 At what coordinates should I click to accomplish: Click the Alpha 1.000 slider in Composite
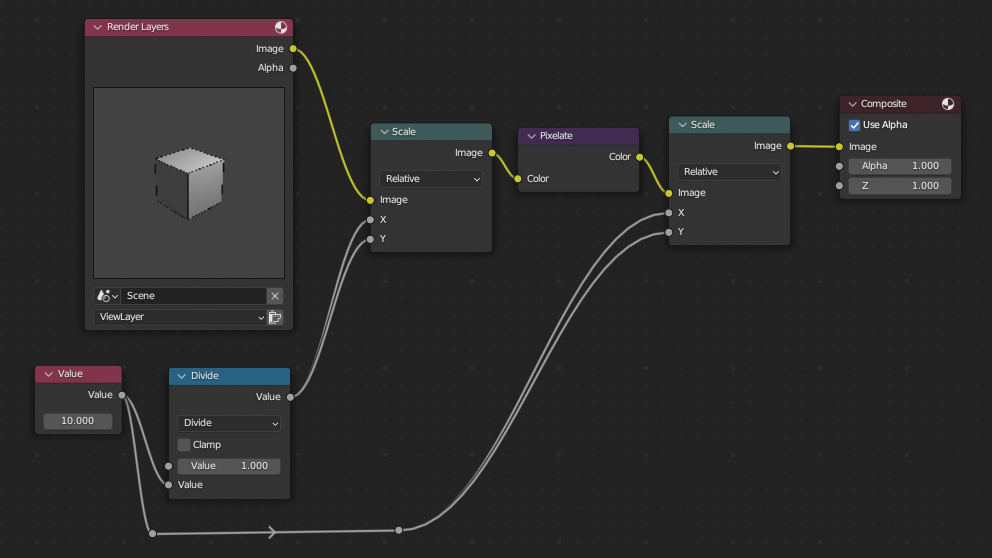[x=900, y=166]
